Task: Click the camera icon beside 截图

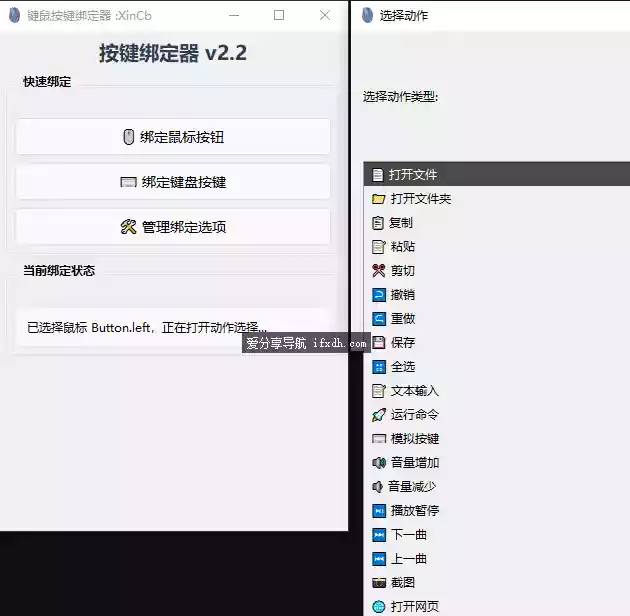Action: pos(379,583)
